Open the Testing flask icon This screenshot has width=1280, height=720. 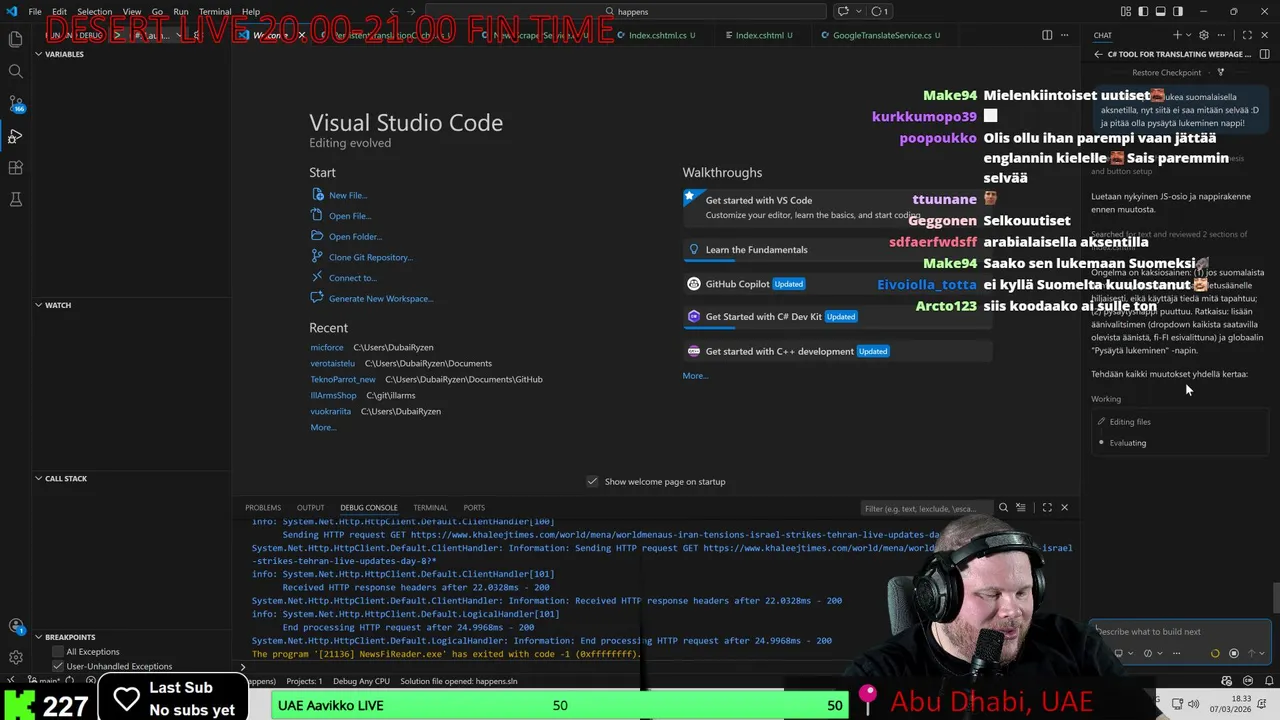pos(16,200)
